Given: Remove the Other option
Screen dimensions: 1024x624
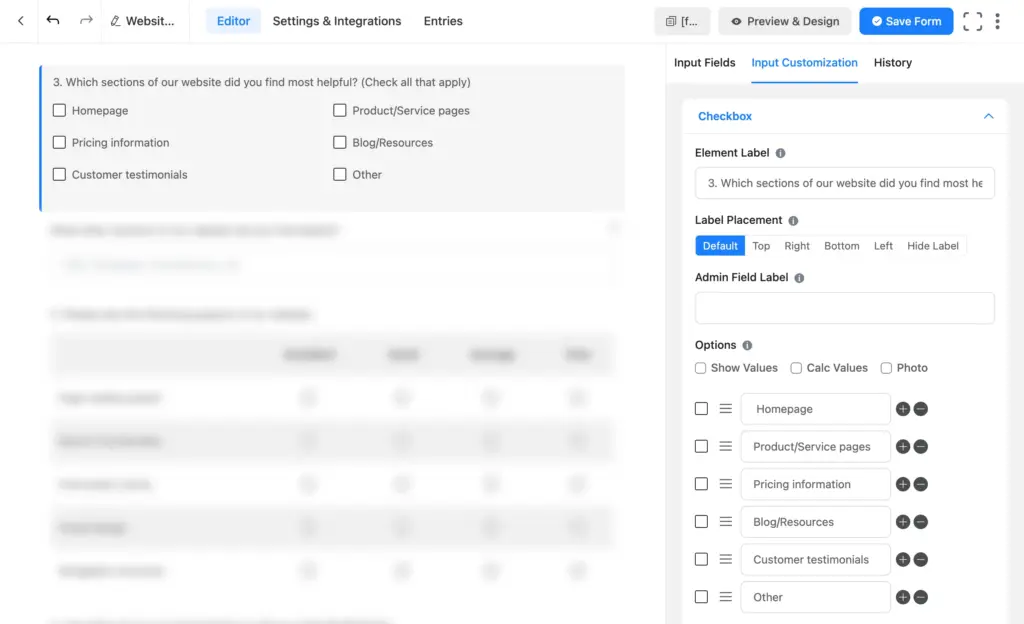Looking at the screenshot, I should pos(921,597).
